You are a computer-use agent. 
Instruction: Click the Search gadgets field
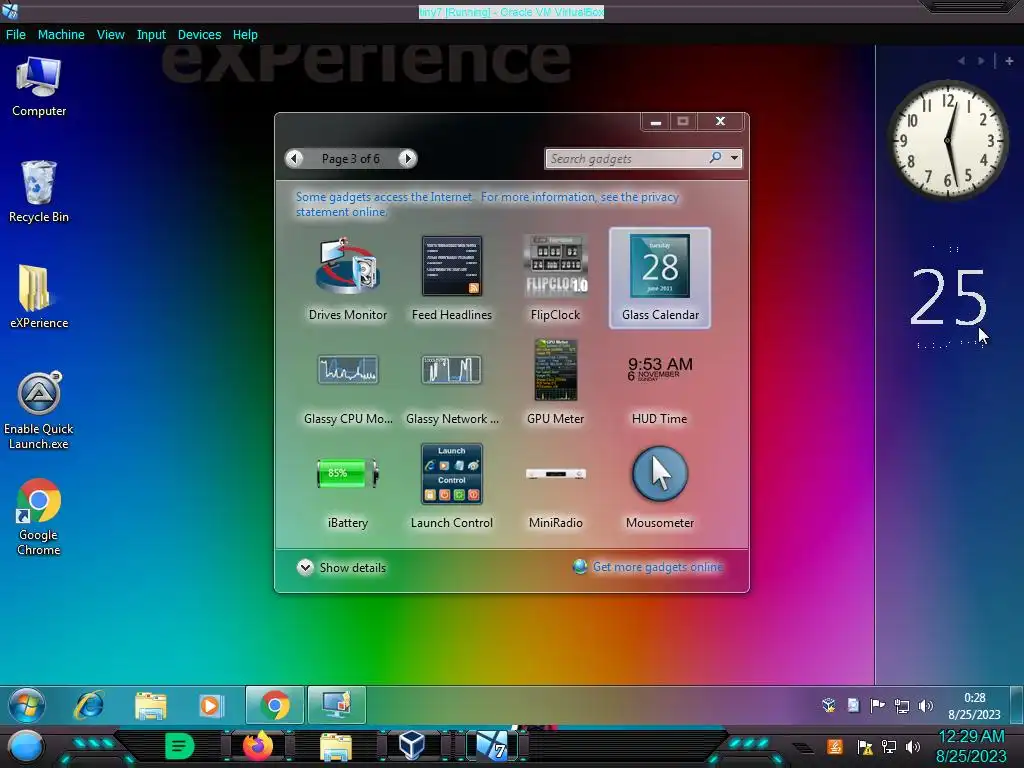pyautogui.click(x=627, y=158)
